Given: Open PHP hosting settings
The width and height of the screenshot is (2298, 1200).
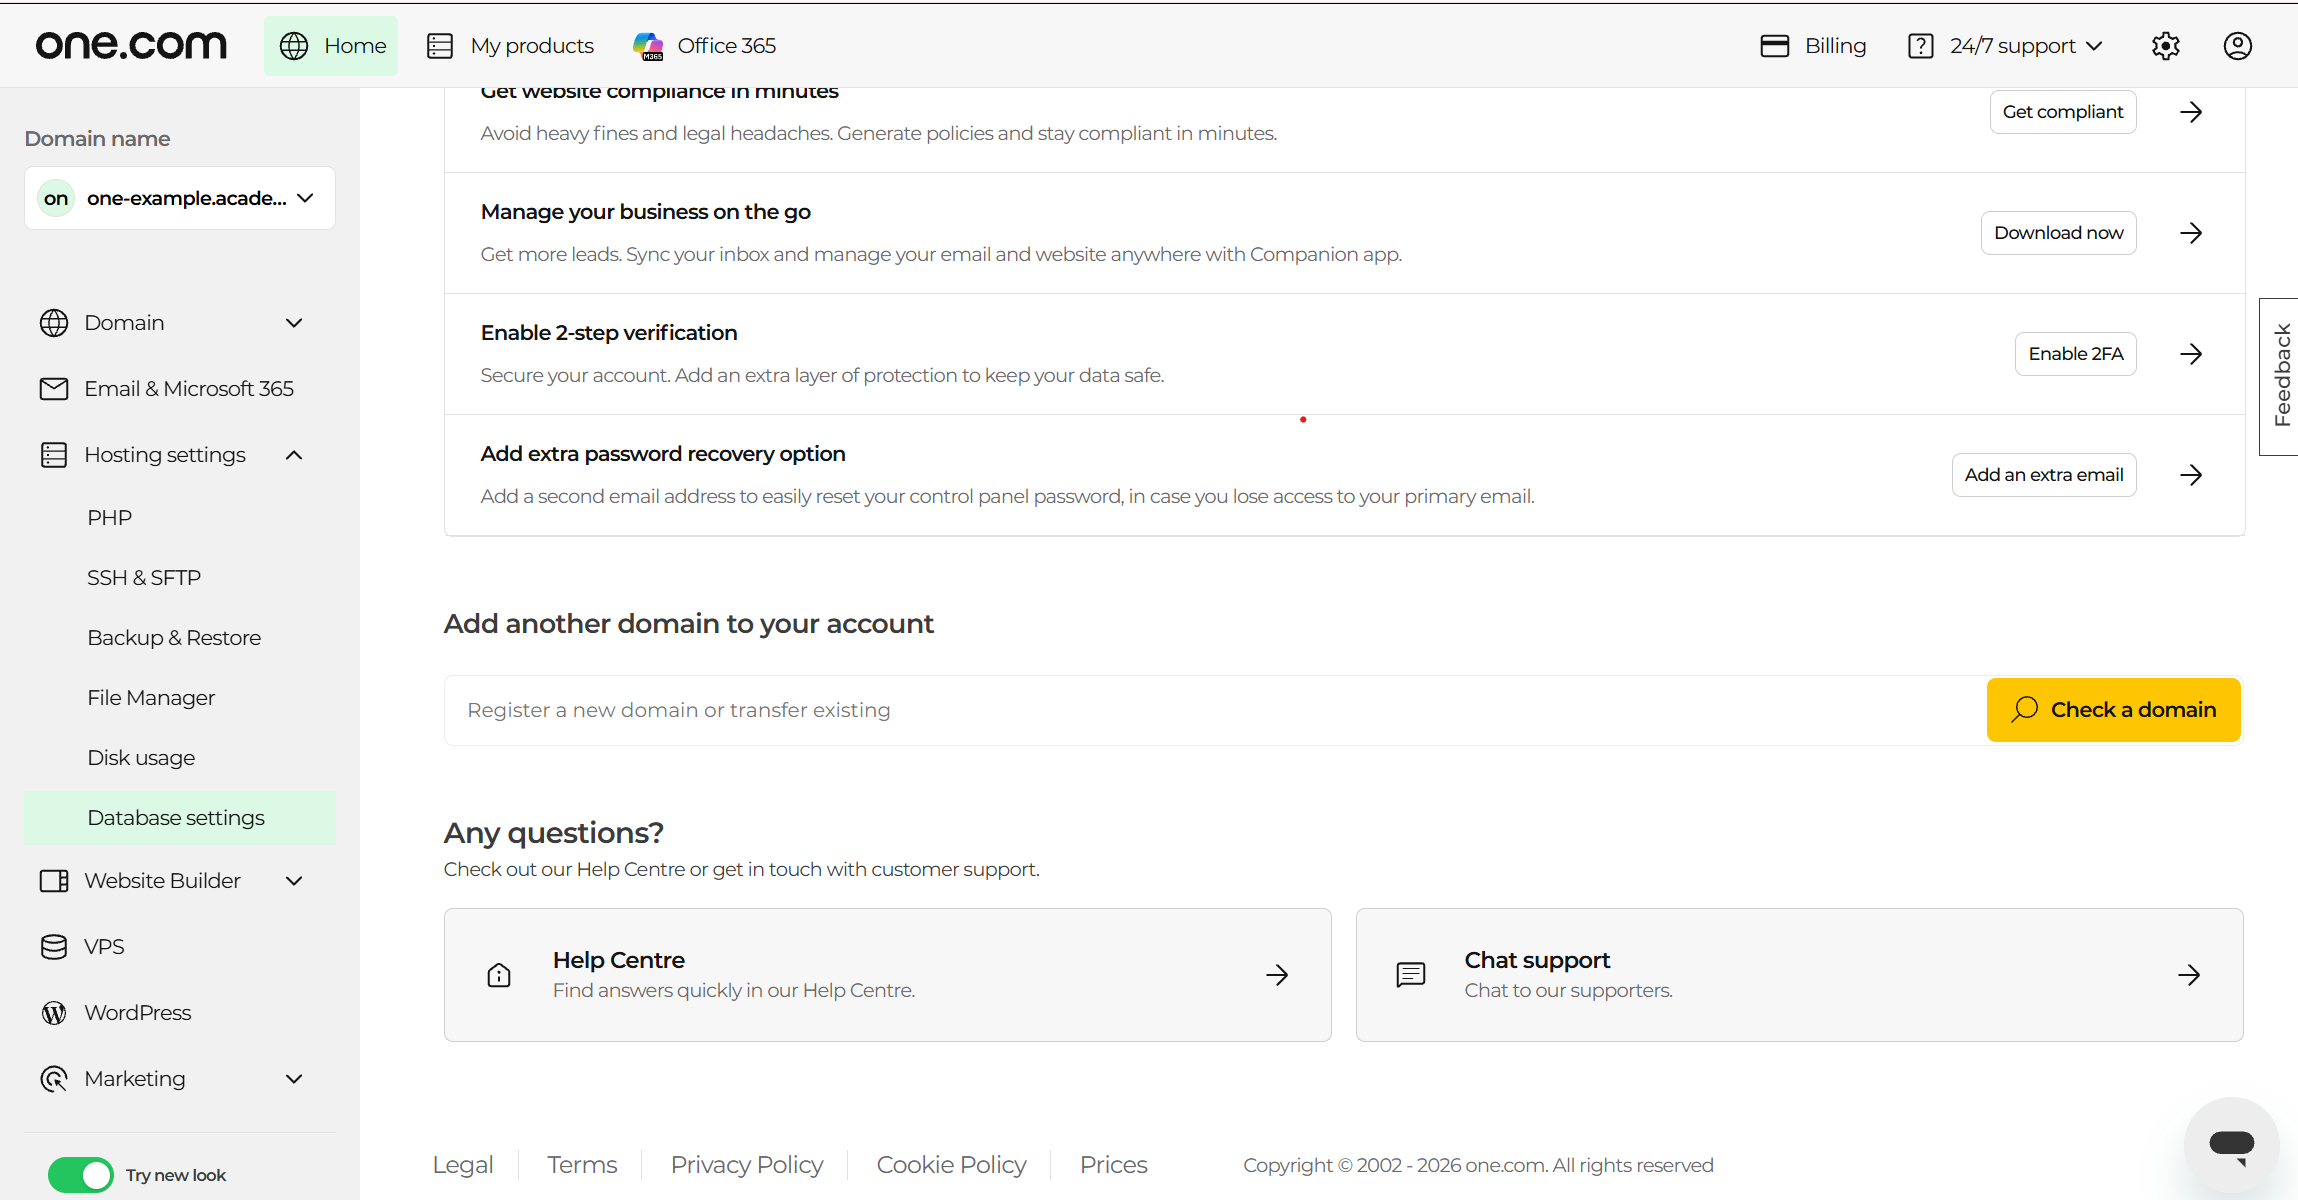Looking at the screenshot, I should point(110,518).
